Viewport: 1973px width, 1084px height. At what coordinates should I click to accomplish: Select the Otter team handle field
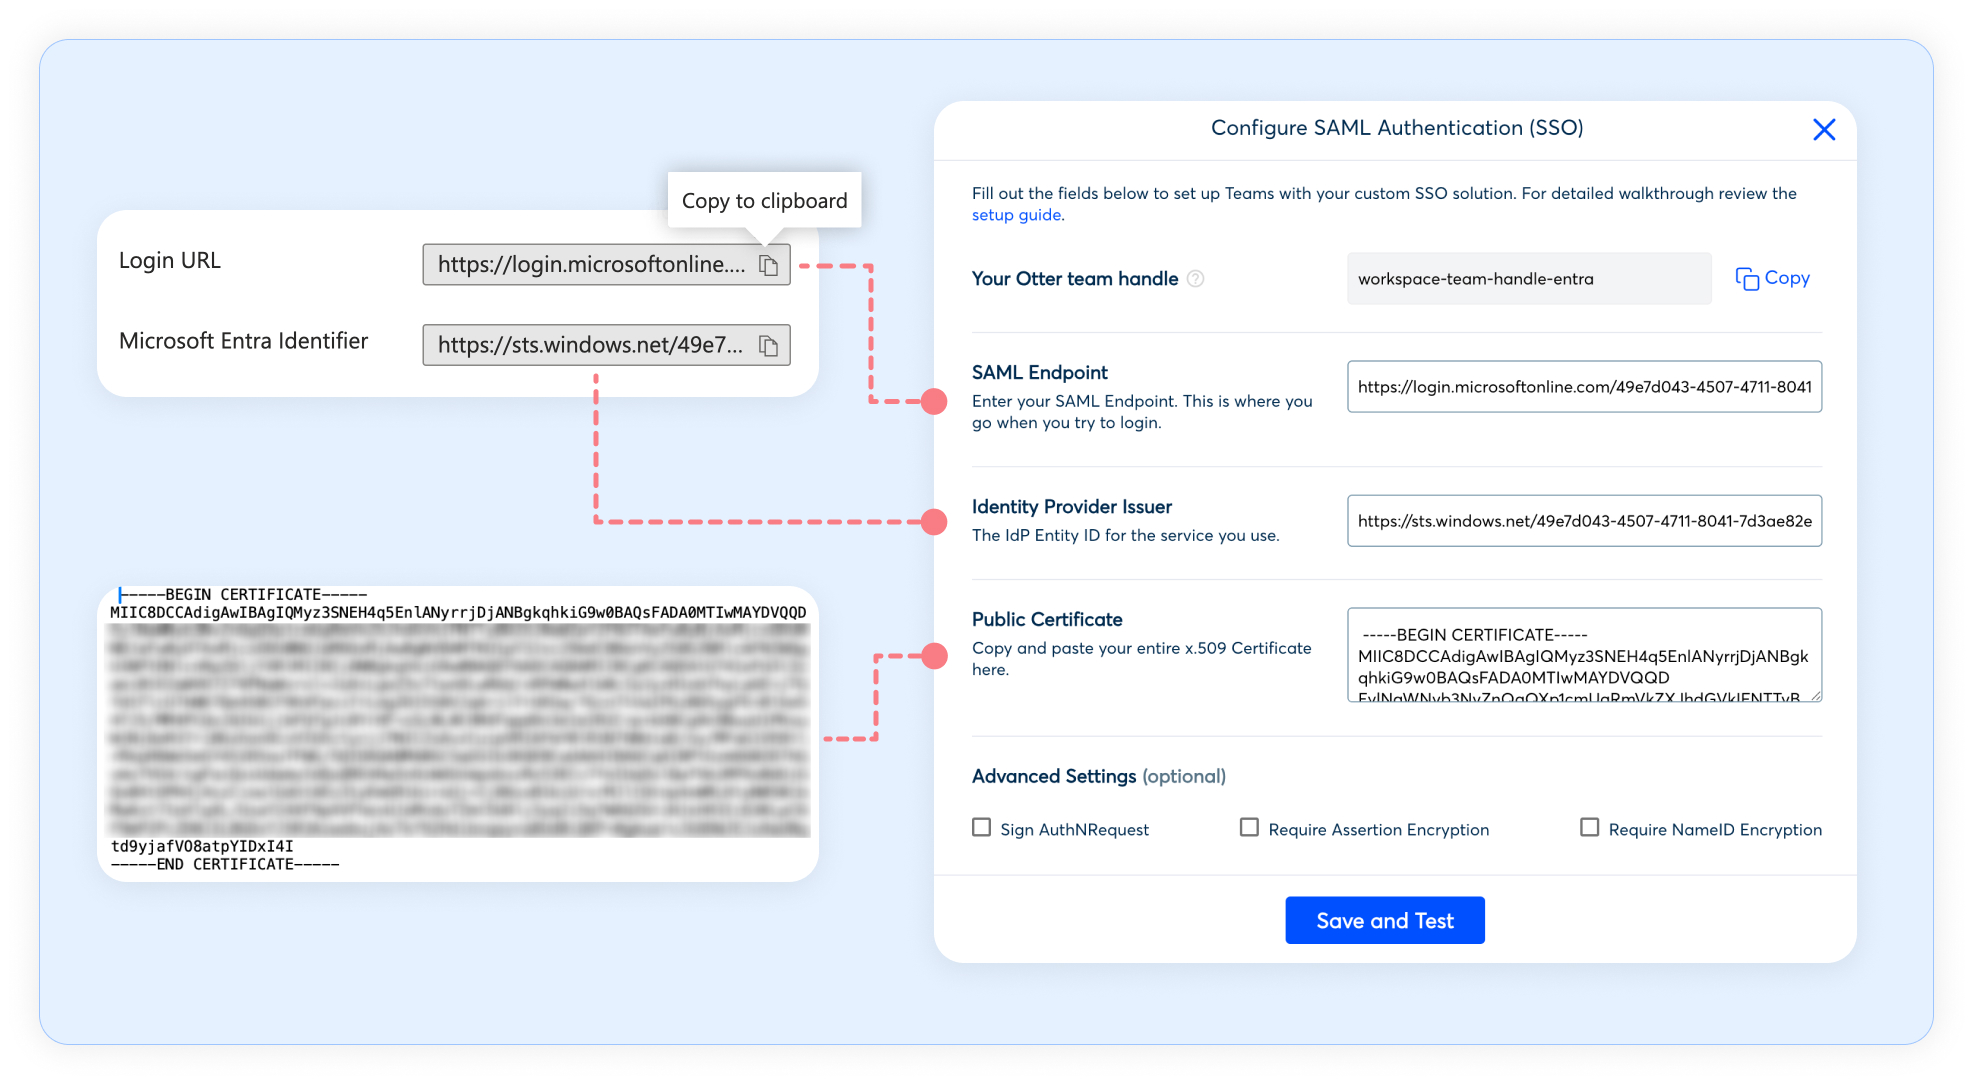(1527, 279)
